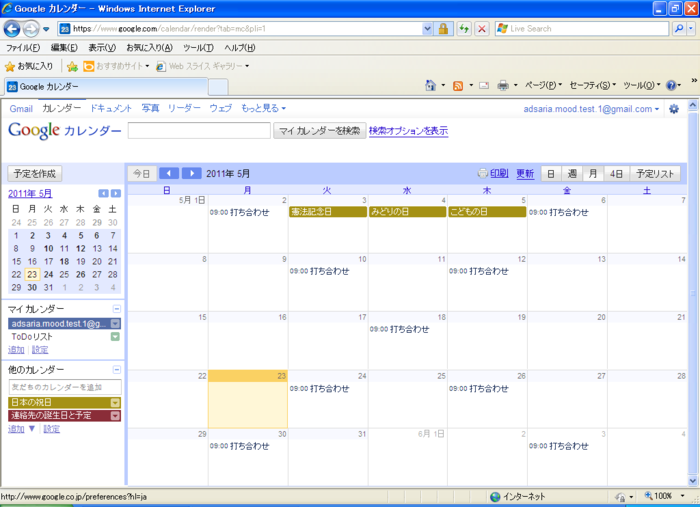
Task: Click マイカレンダーを検索 button
Action: click(x=320, y=131)
